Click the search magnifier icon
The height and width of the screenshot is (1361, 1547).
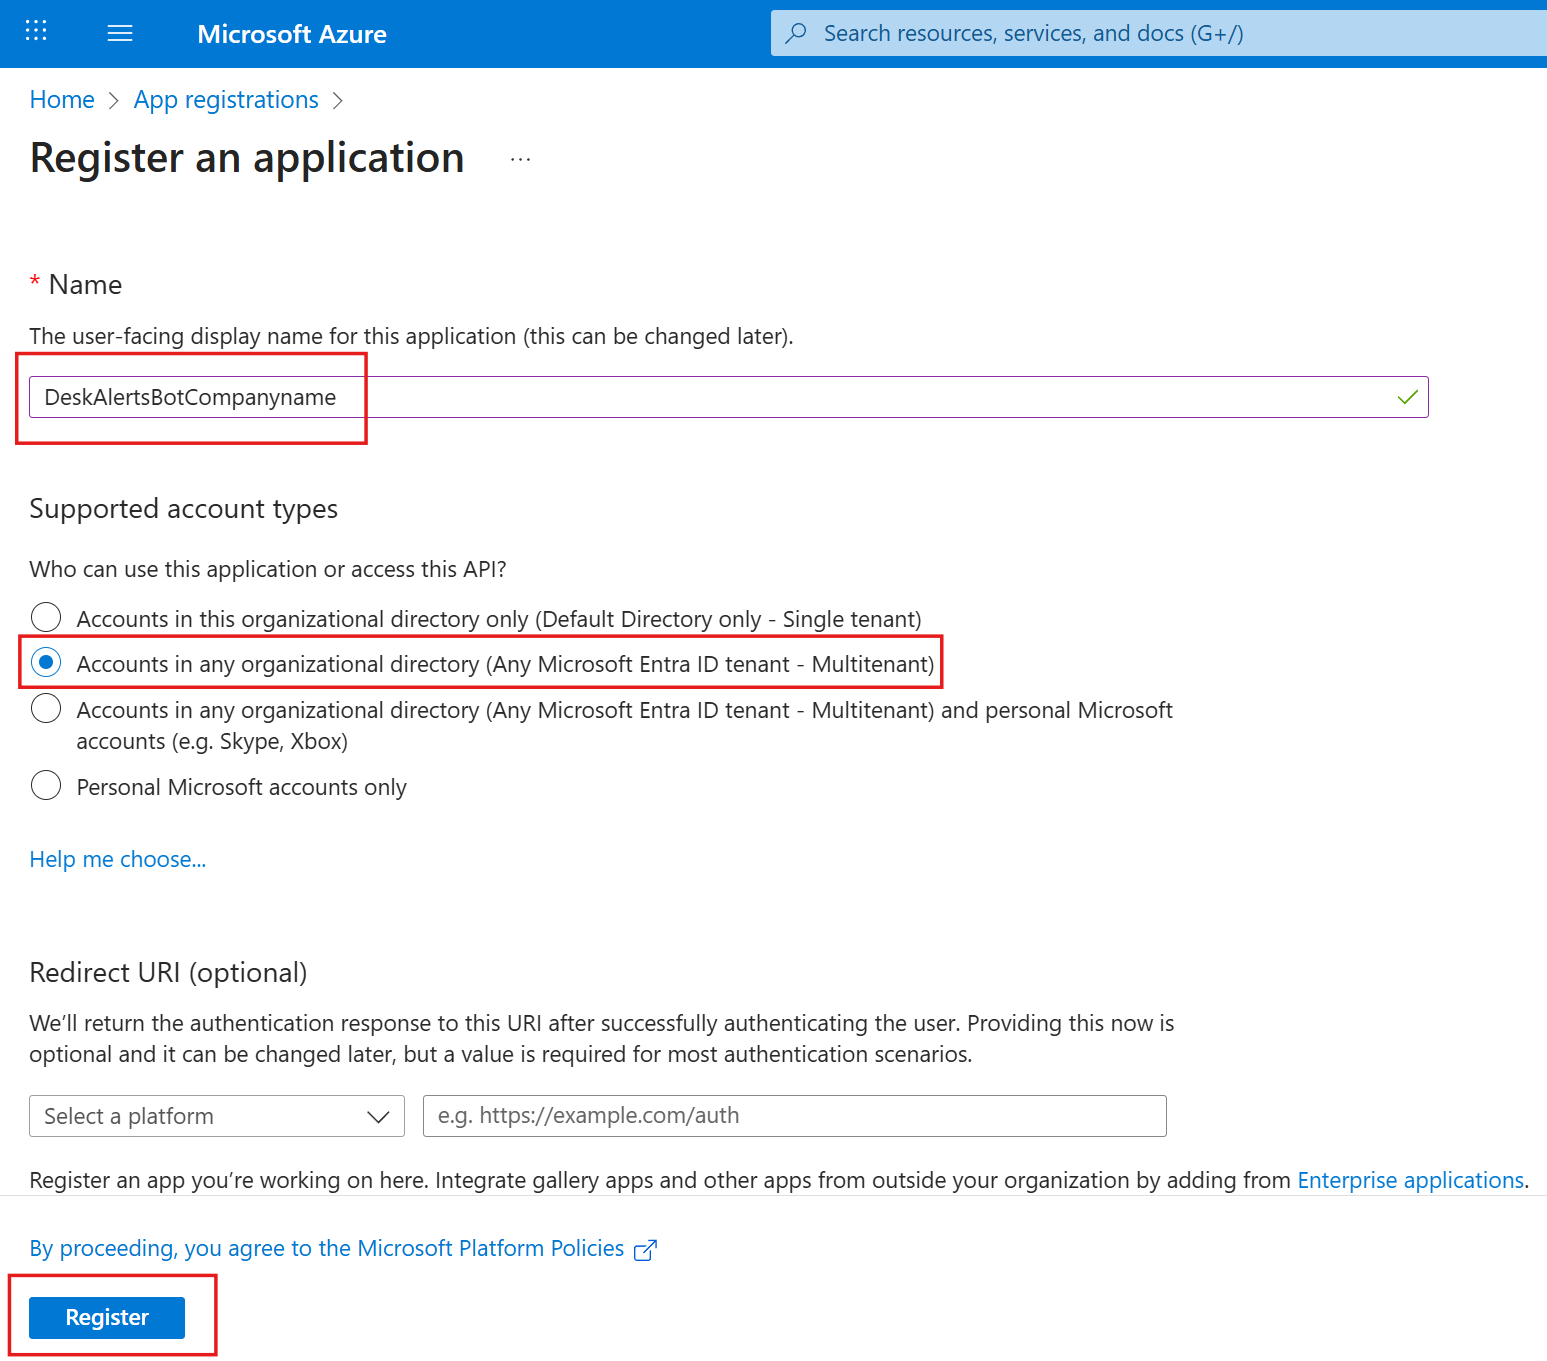pyautogui.click(x=795, y=33)
